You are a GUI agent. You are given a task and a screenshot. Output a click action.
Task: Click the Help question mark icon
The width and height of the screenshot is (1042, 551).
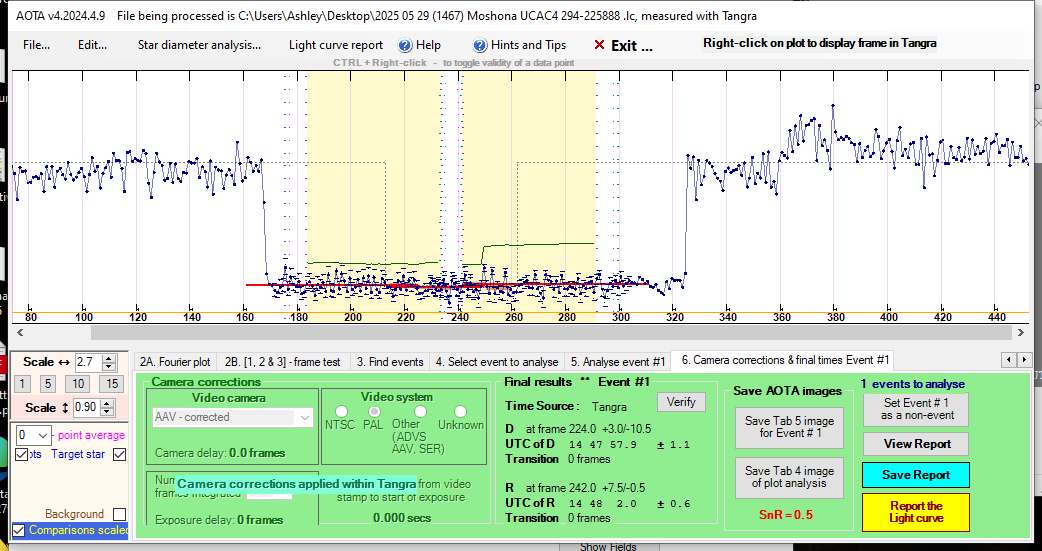(405, 45)
